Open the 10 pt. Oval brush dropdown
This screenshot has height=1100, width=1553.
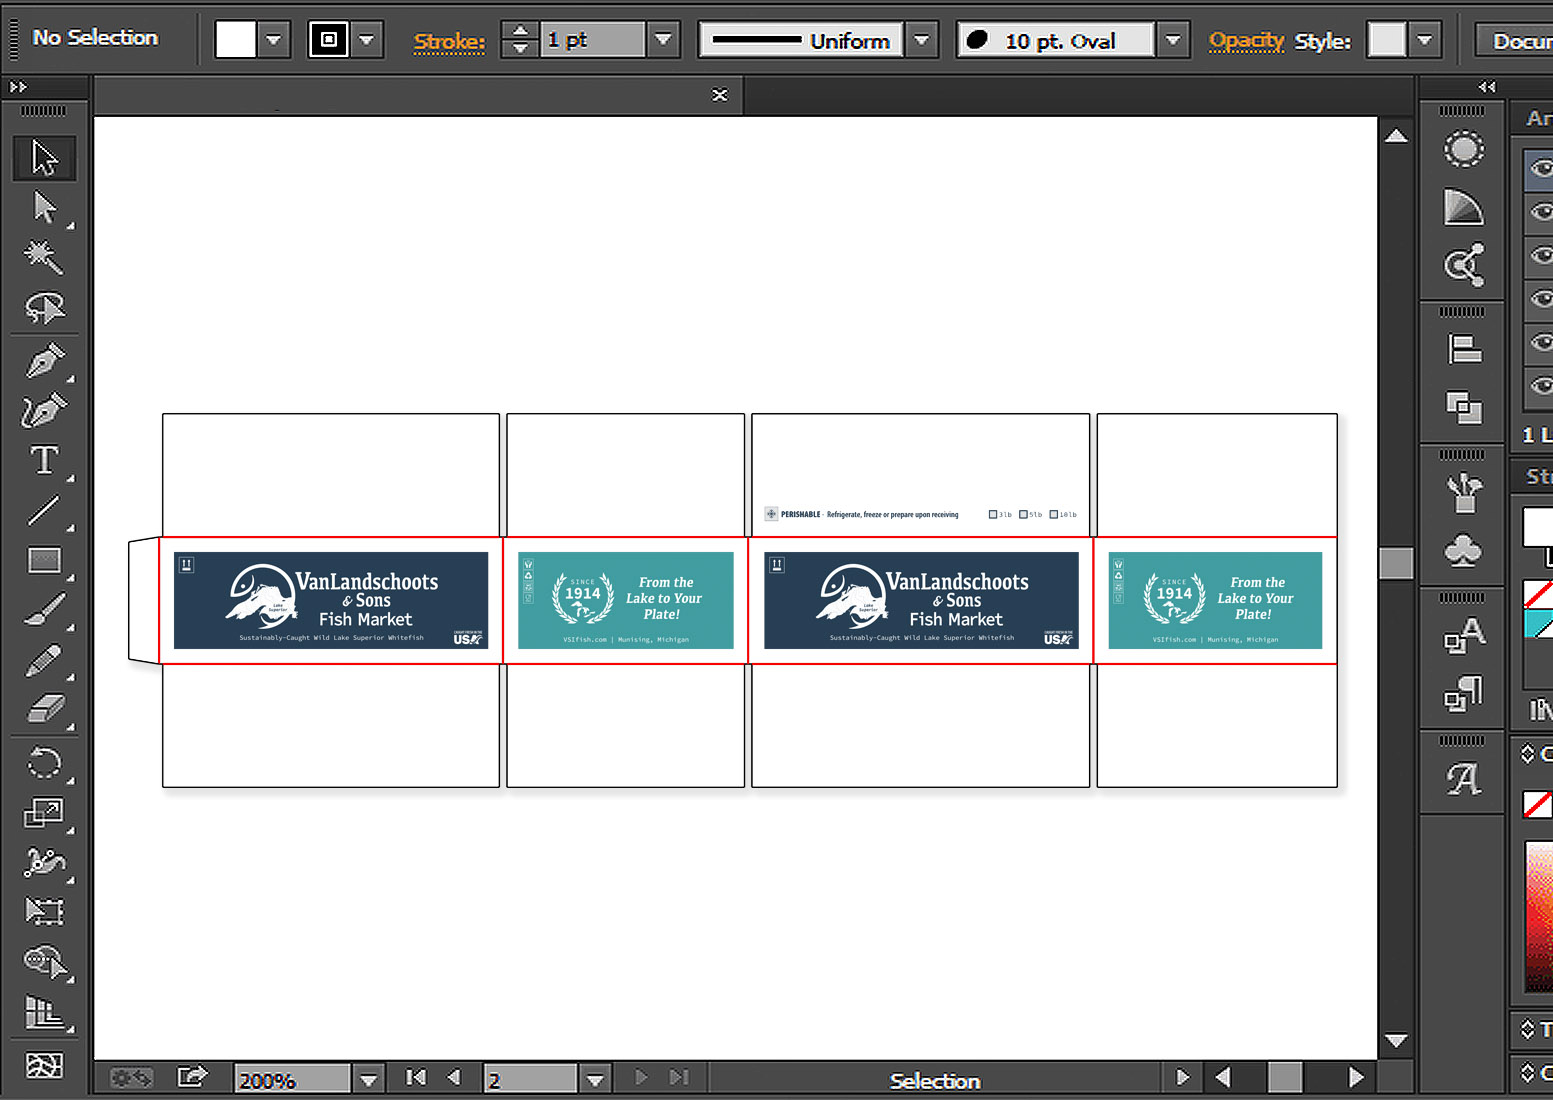coord(1173,41)
